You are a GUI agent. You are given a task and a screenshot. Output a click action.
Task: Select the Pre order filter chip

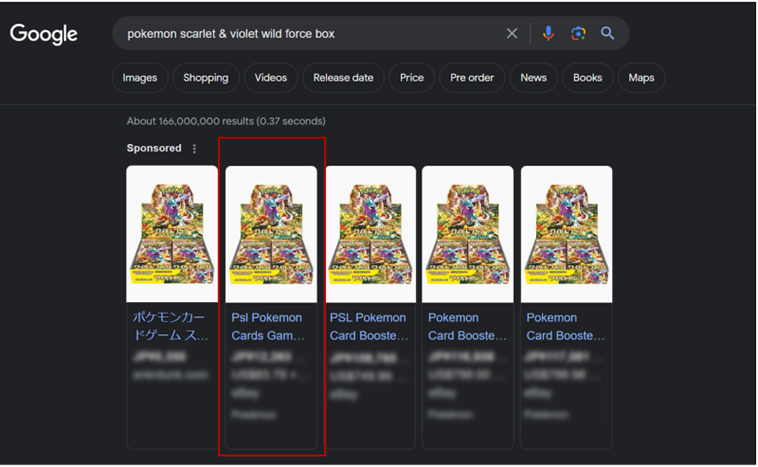(x=472, y=78)
